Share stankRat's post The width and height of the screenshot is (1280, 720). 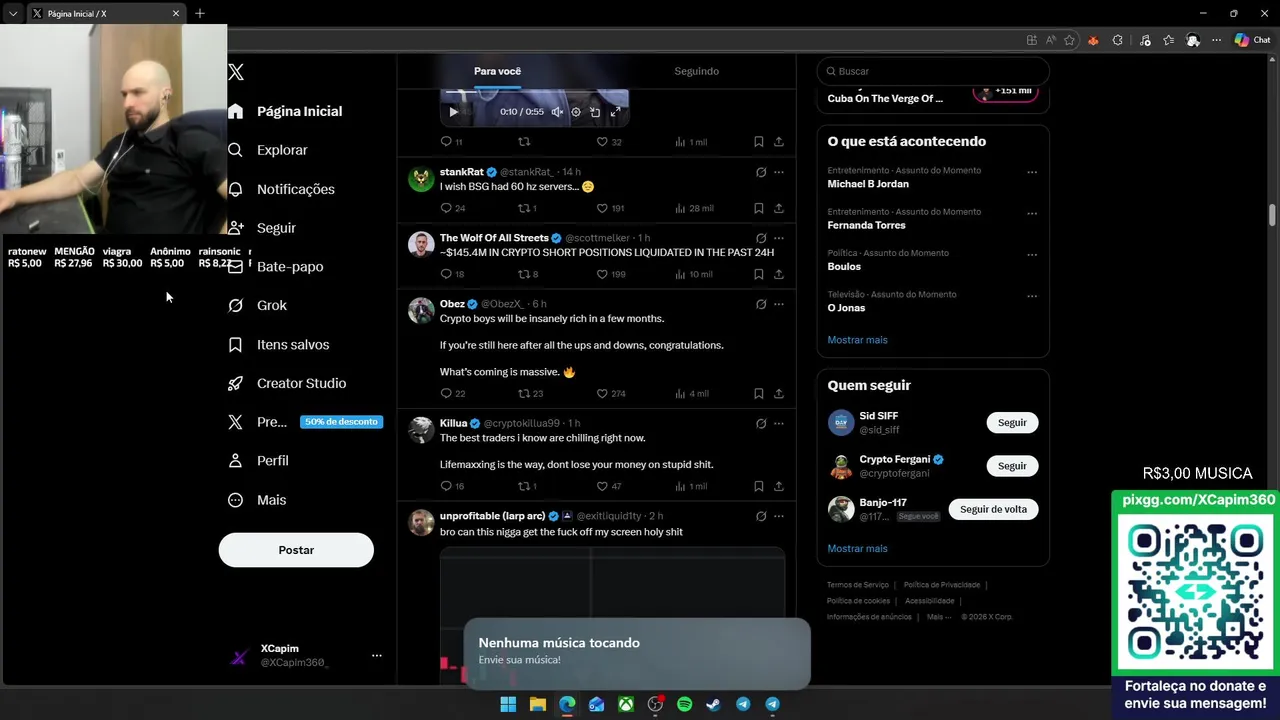click(x=779, y=208)
